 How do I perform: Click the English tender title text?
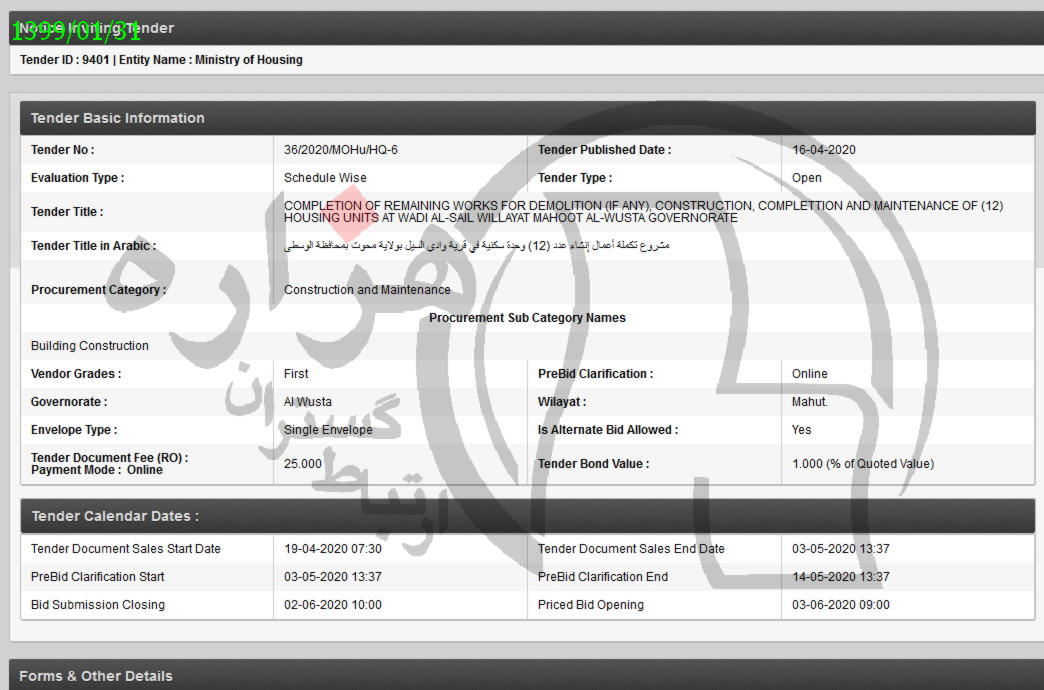643,212
